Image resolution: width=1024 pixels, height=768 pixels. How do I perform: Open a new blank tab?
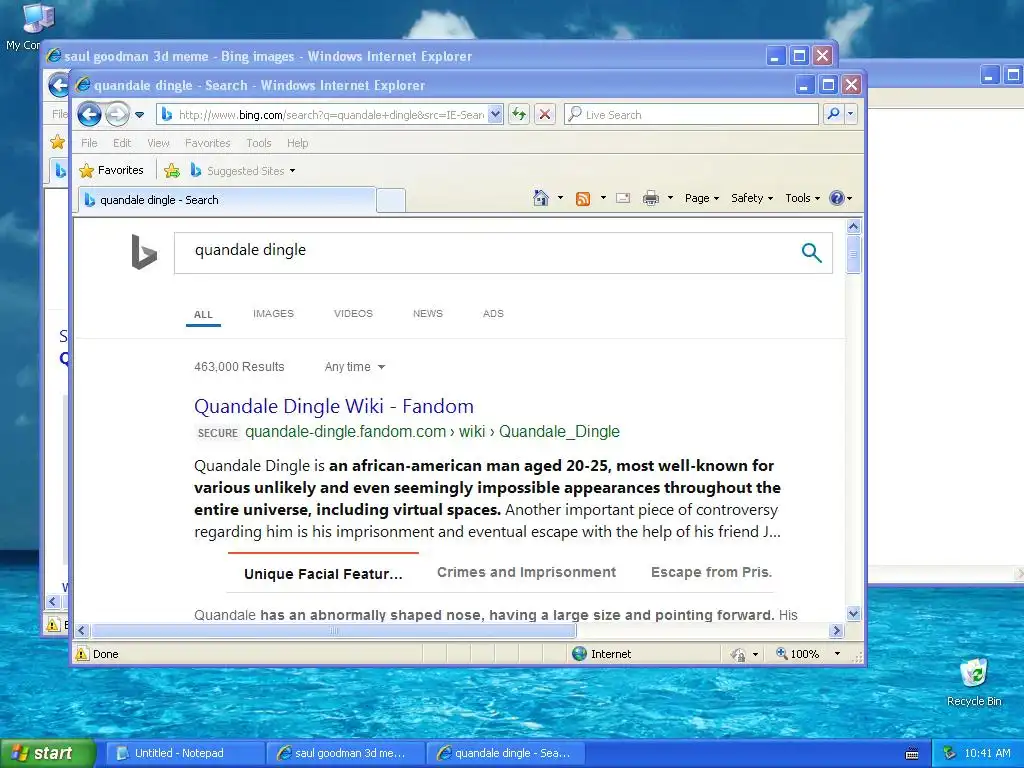[391, 200]
